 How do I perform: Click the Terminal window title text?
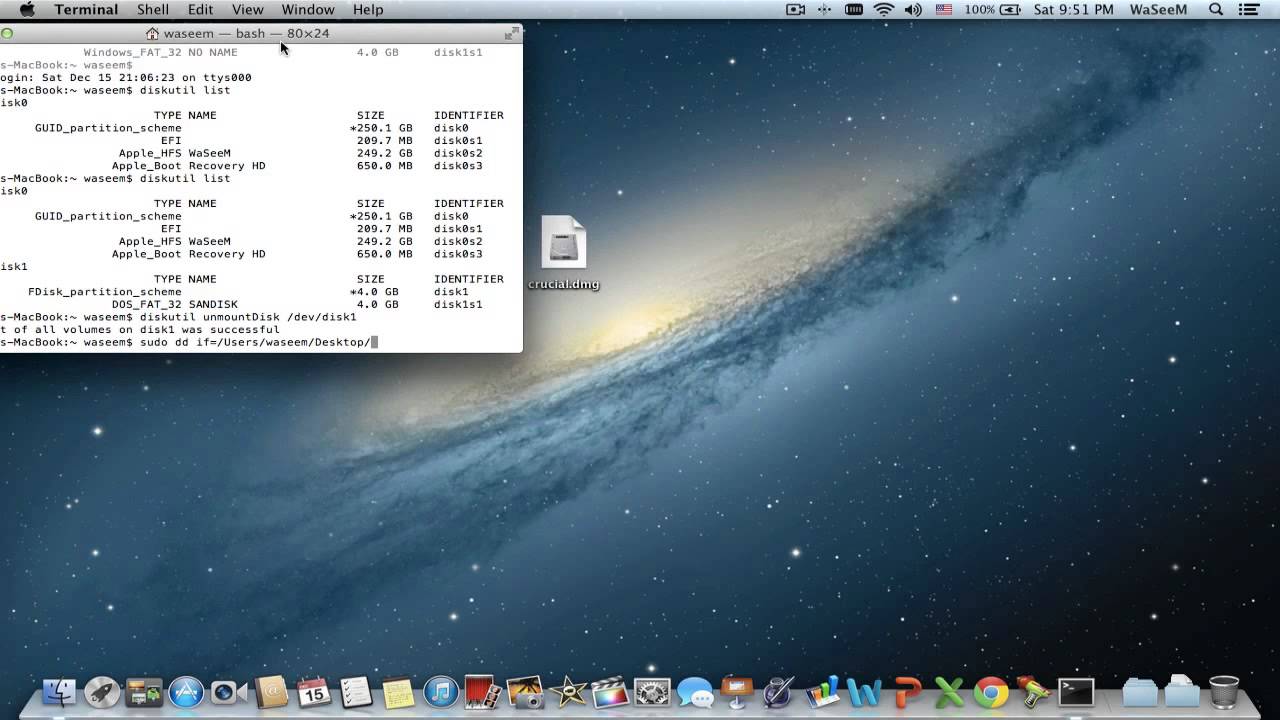[x=246, y=33]
